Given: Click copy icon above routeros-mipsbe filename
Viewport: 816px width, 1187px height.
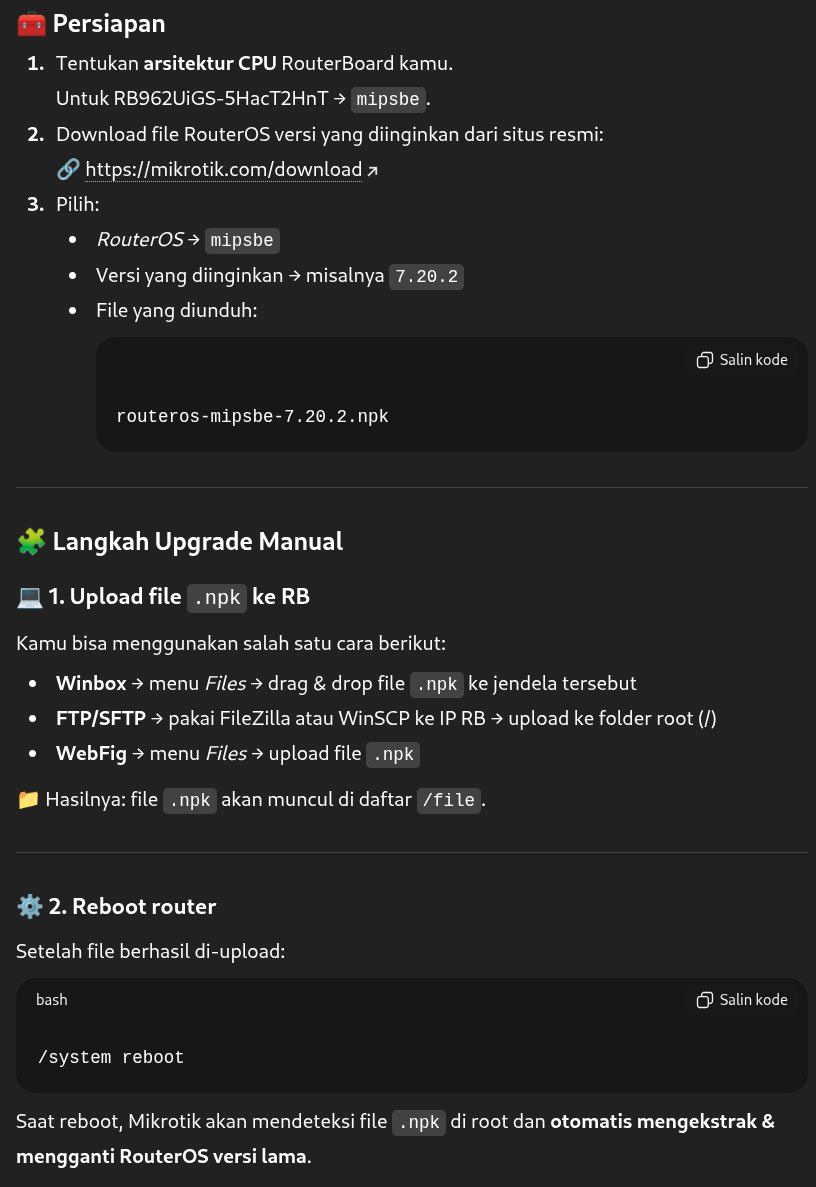Looking at the screenshot, I should [705, 360].
